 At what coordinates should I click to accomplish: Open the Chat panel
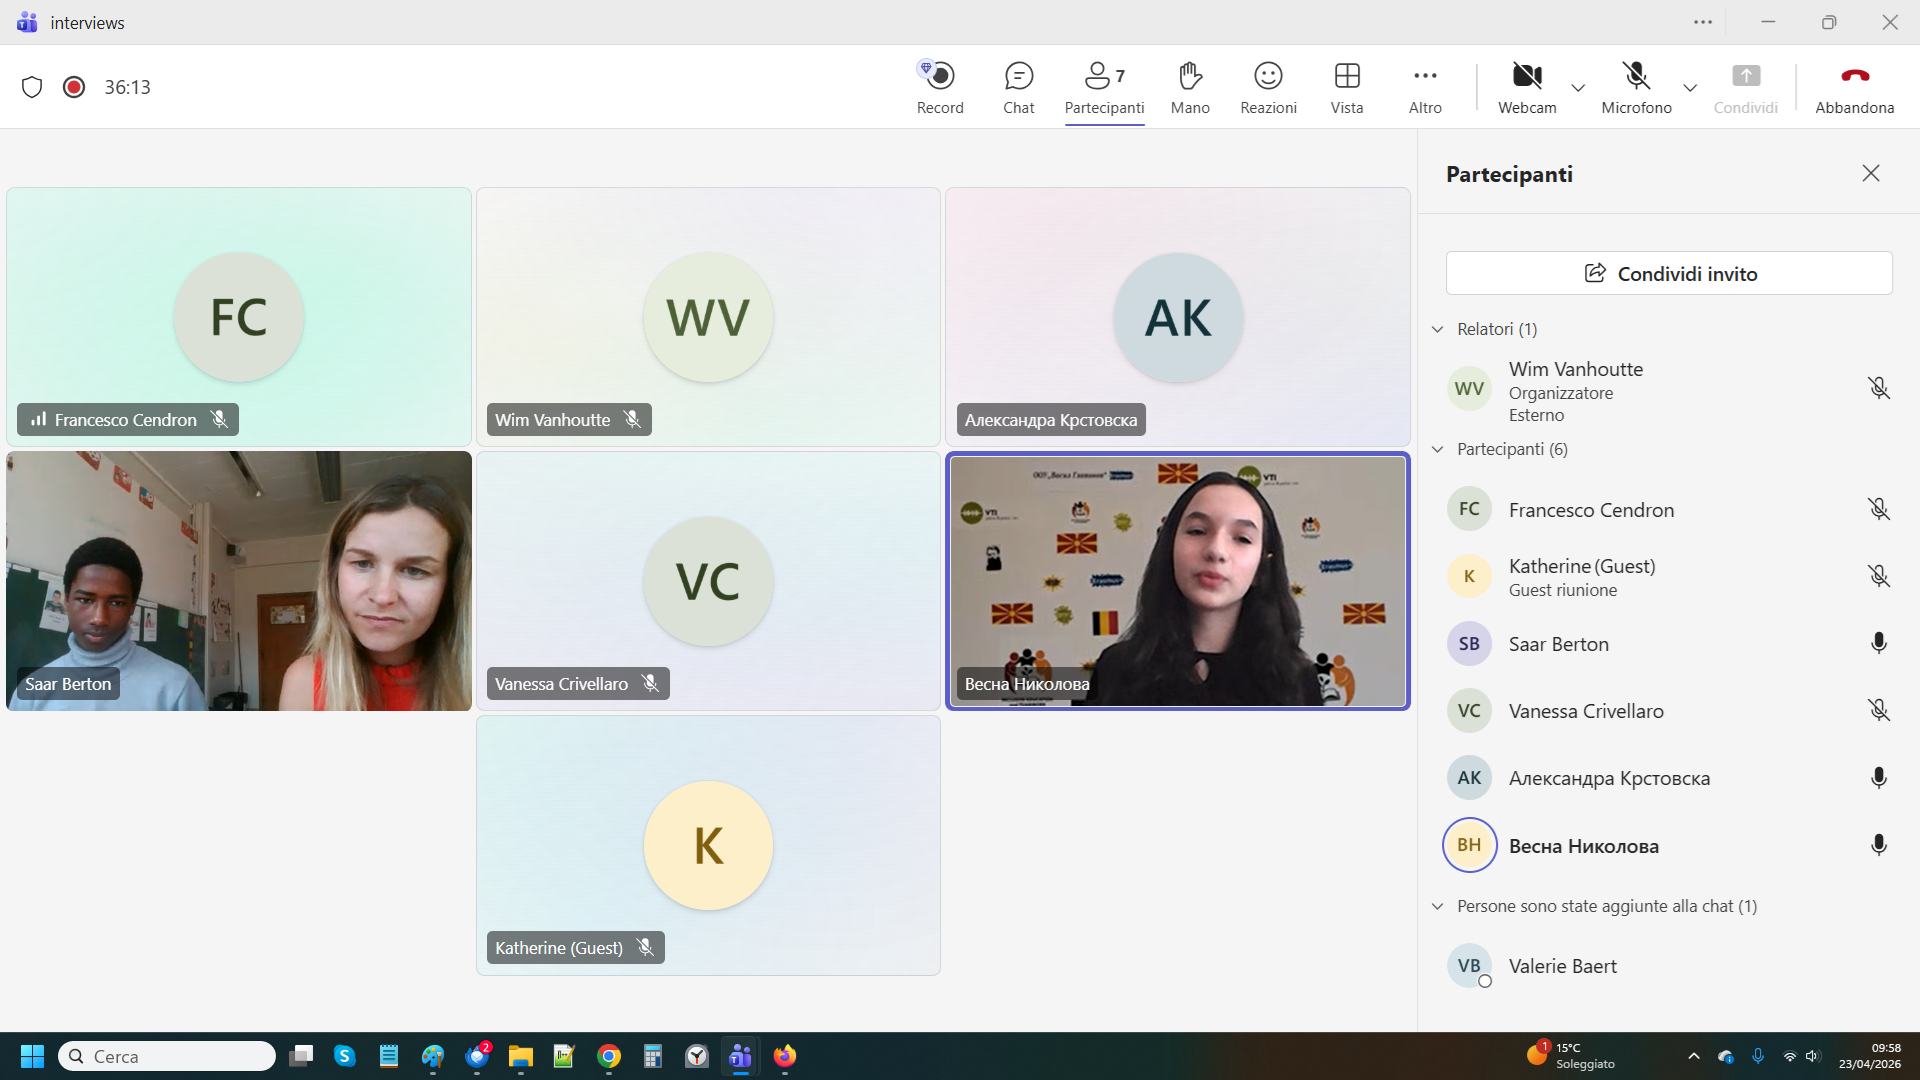pos(1018,87)
